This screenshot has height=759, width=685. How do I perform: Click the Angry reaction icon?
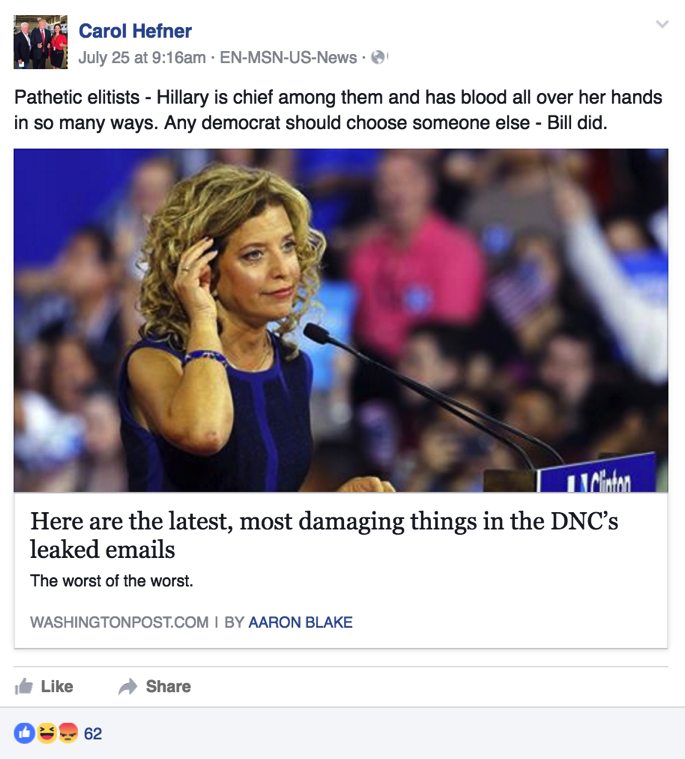coord(68,733)
